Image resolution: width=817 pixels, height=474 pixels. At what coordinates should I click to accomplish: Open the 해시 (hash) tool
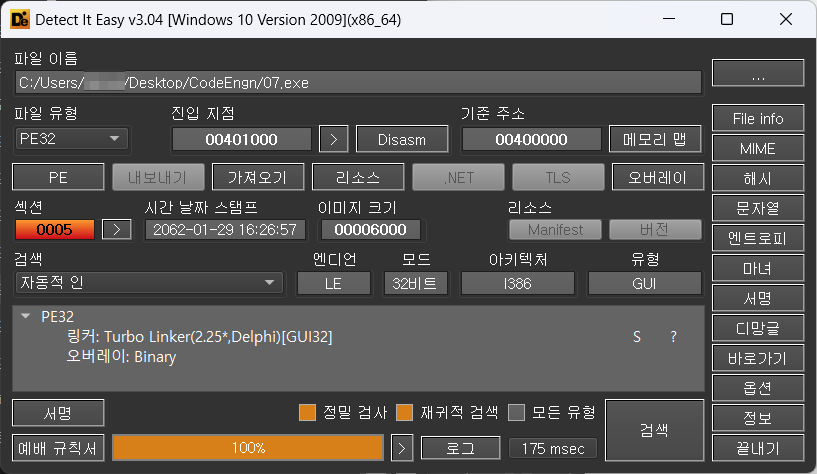click(x=758, y=179)
